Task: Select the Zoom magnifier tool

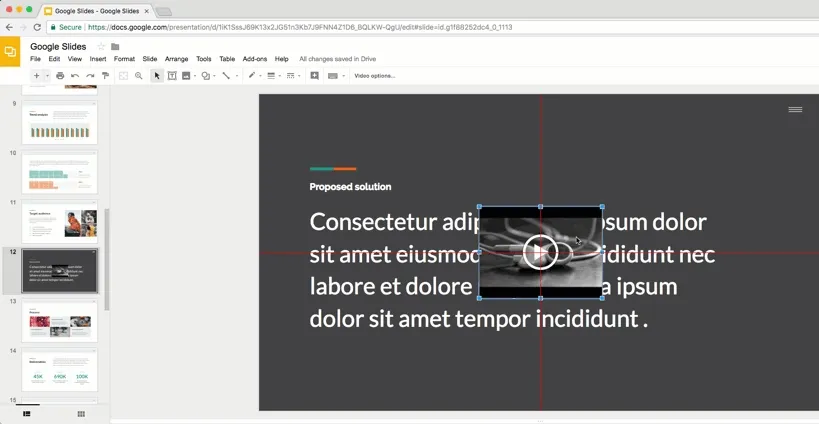Action: (138, 76)
